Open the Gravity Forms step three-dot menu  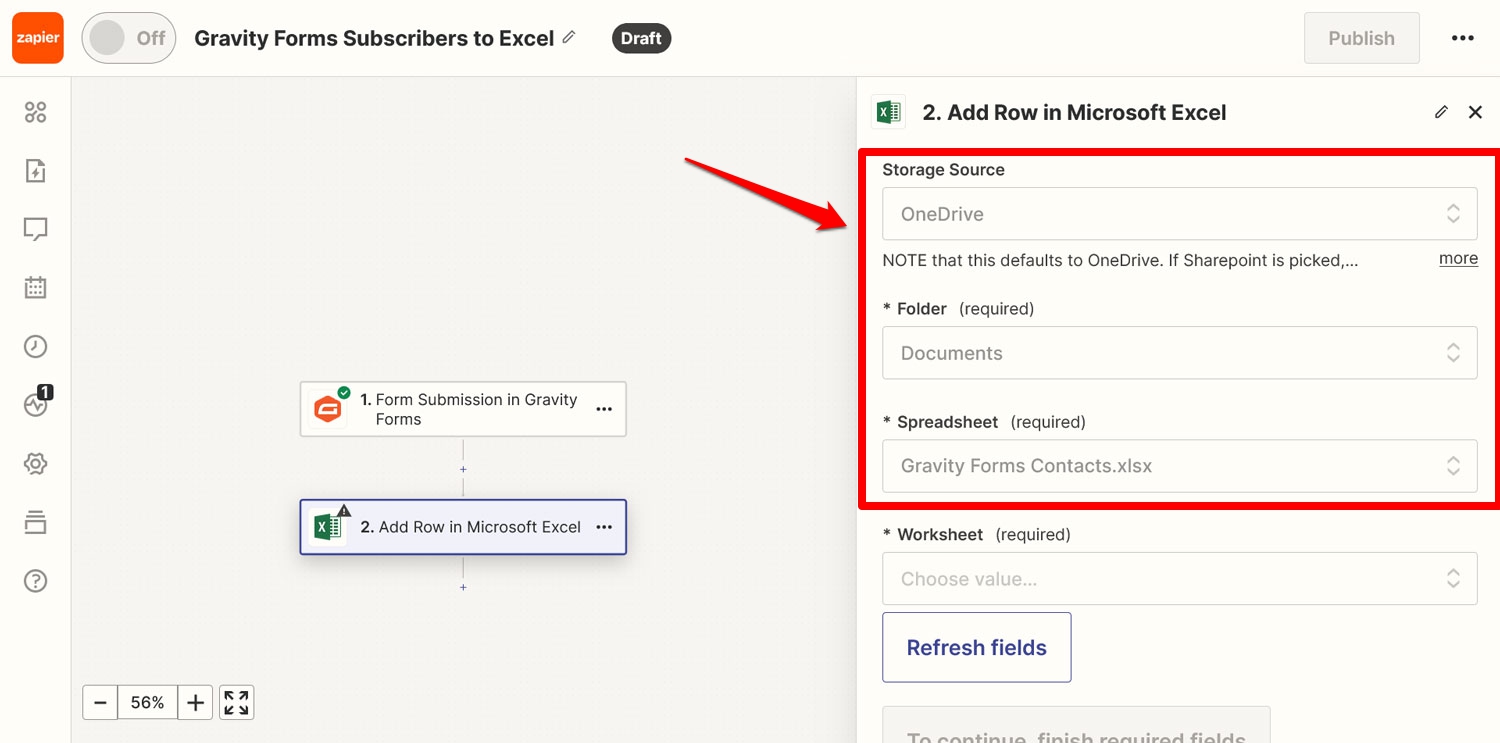click(x=604, y=409)
